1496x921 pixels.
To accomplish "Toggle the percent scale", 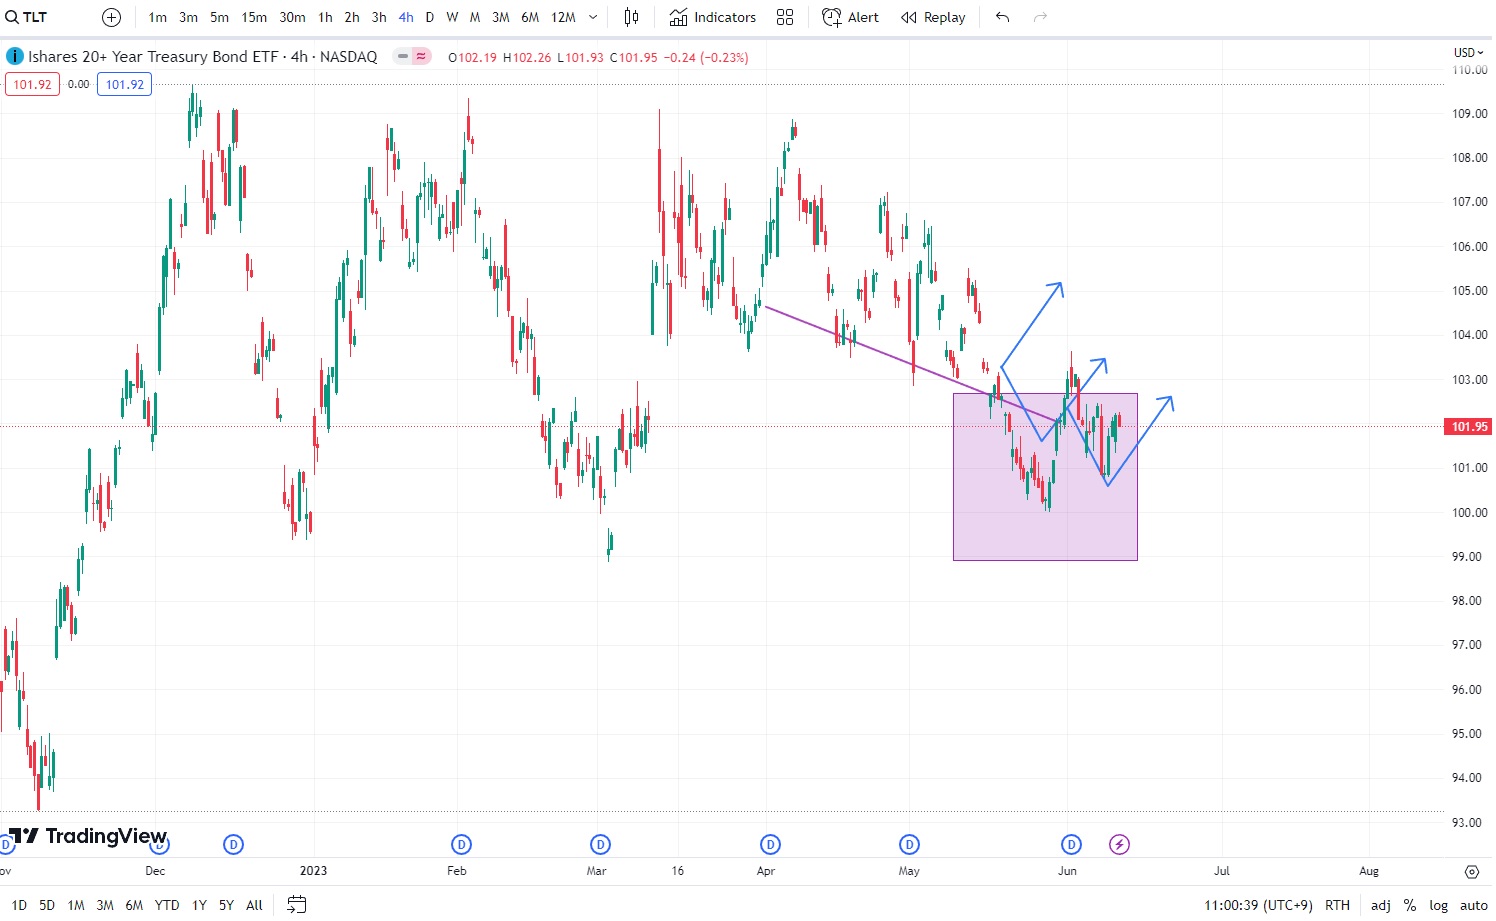I will coord(1410,905).
